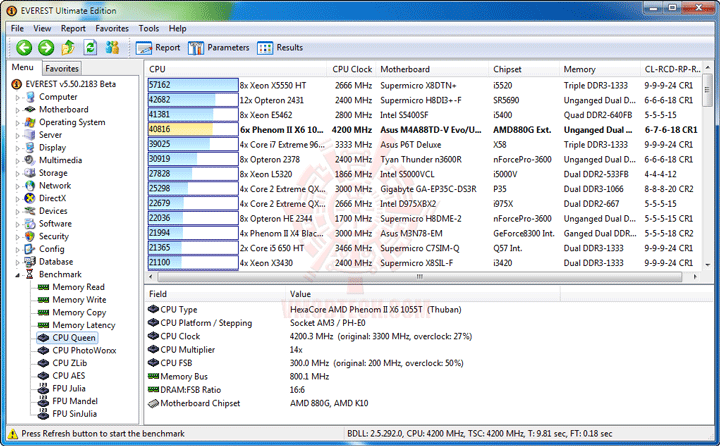Expand the Operating System node

coord(17,123)
